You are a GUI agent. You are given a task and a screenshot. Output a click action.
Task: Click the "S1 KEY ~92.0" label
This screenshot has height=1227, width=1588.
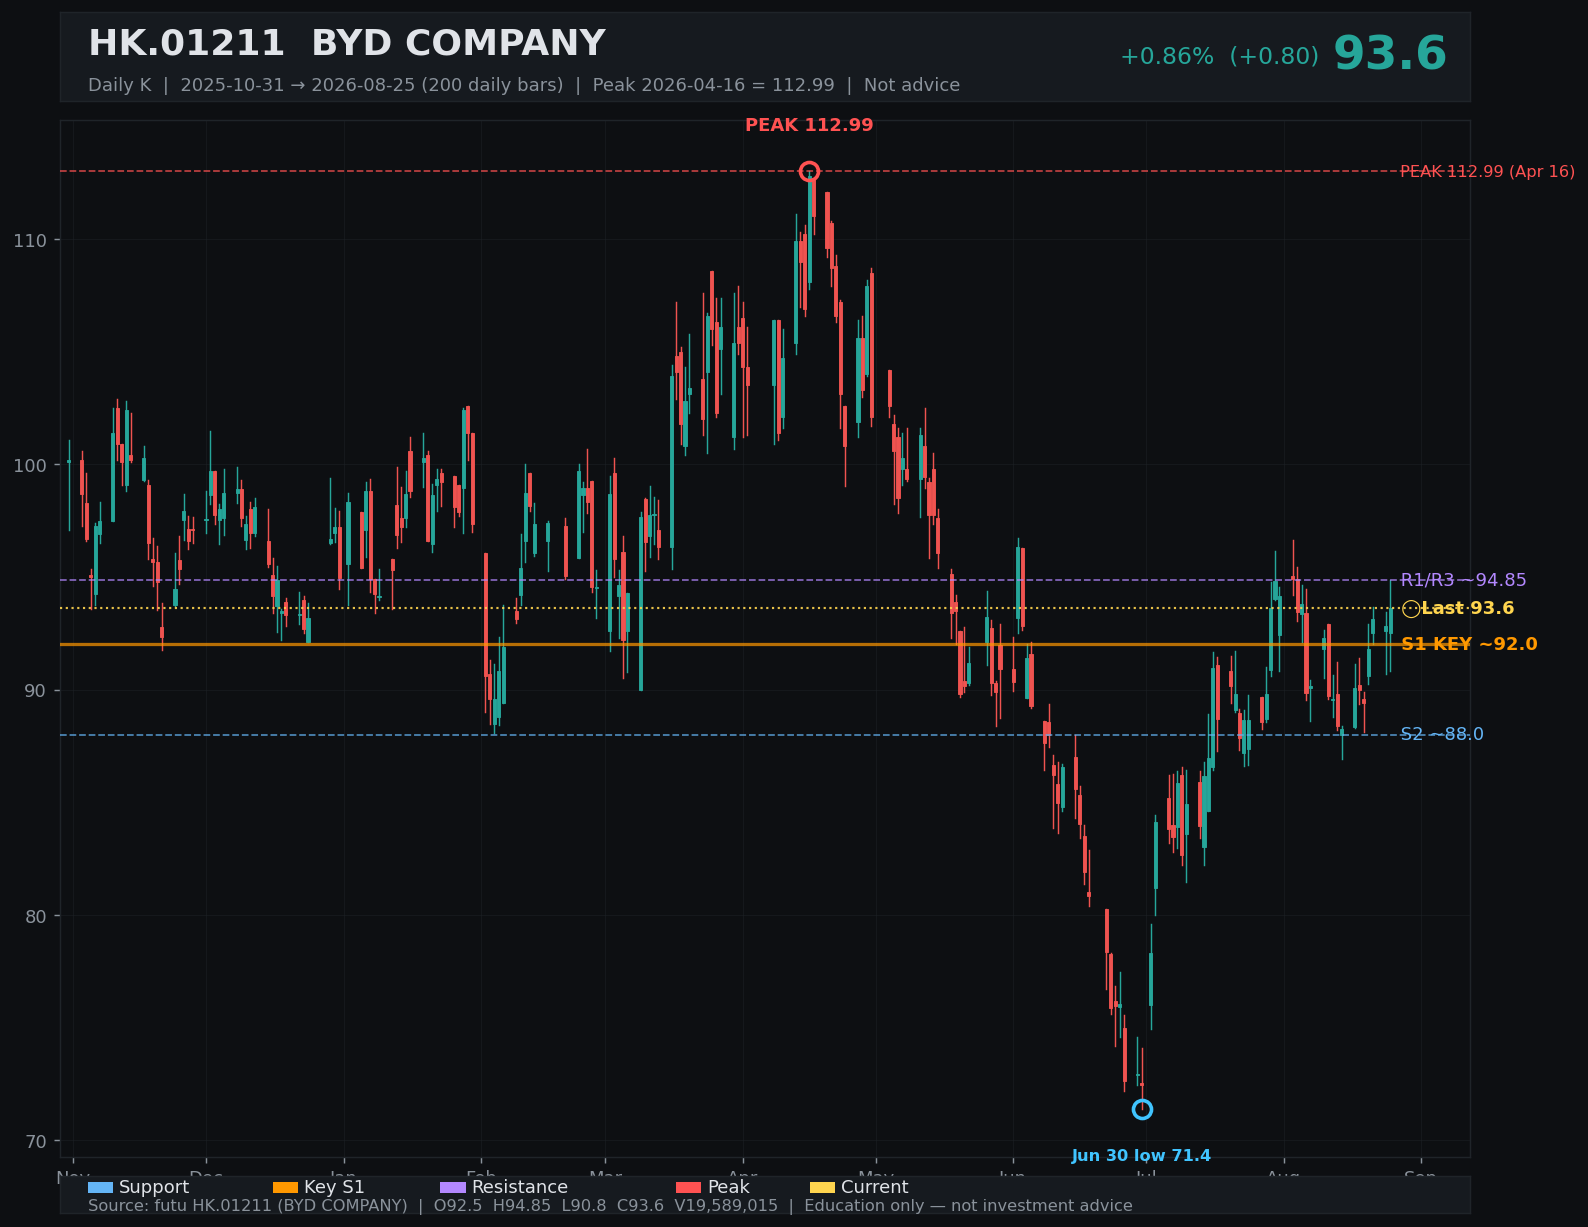point(1469,644)
